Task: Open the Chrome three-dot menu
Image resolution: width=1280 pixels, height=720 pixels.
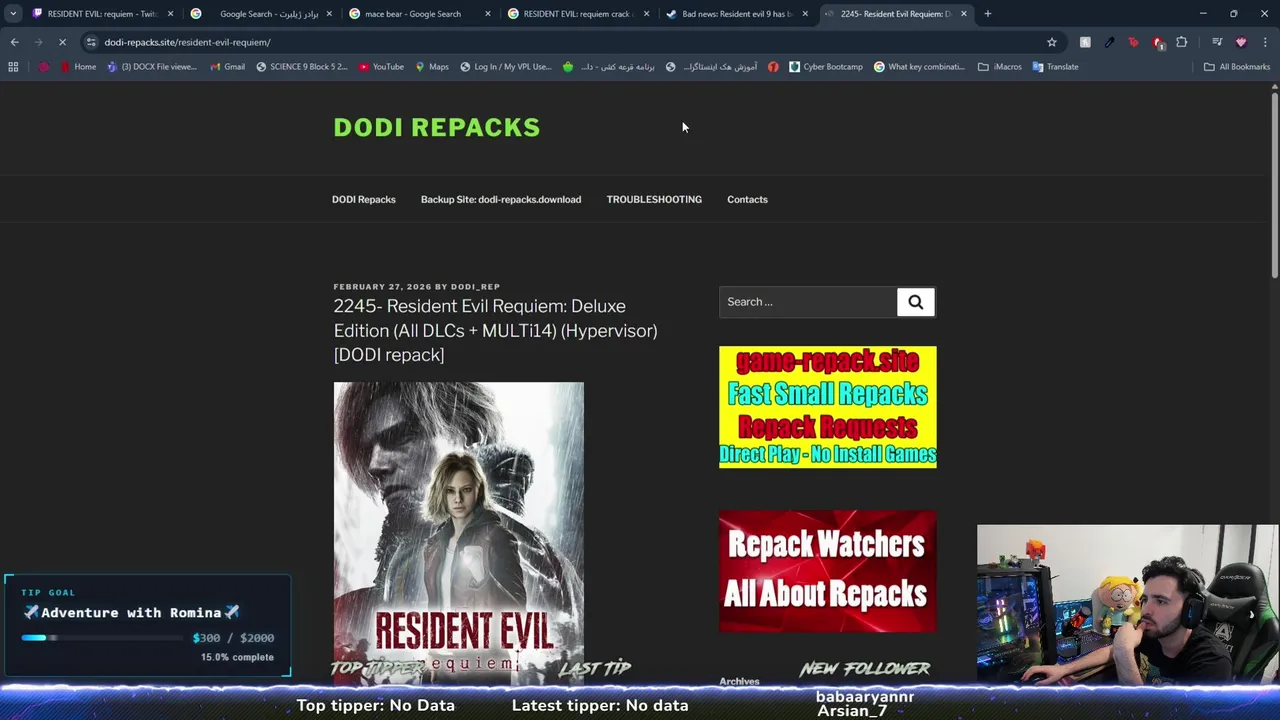Action: pyautogui.click(x=1265, y=42)
